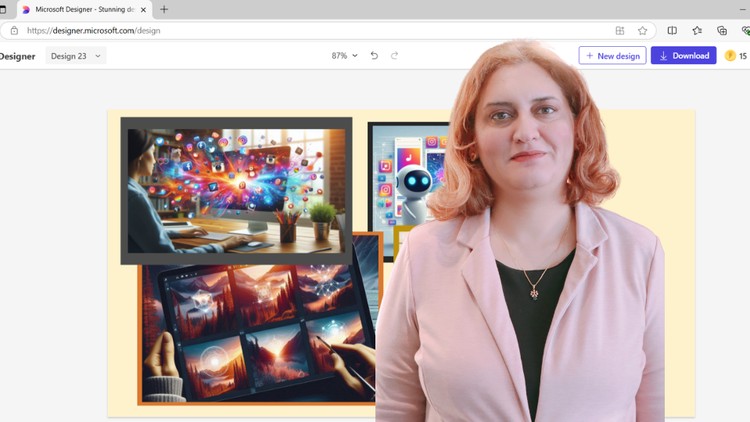Click the site info lock icon

pyautogui.click(x=14, y=31)
